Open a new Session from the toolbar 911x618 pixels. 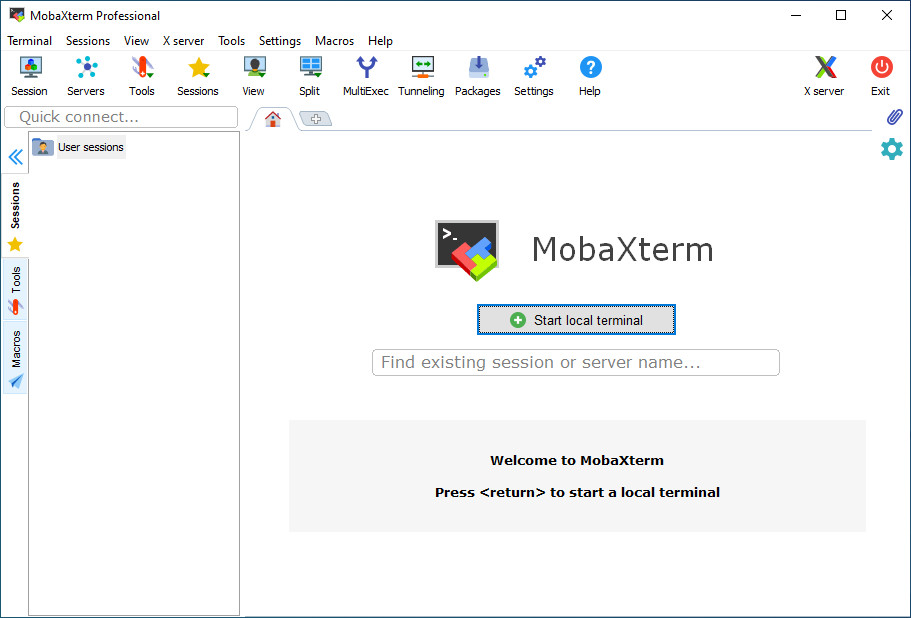click(29, 76)
